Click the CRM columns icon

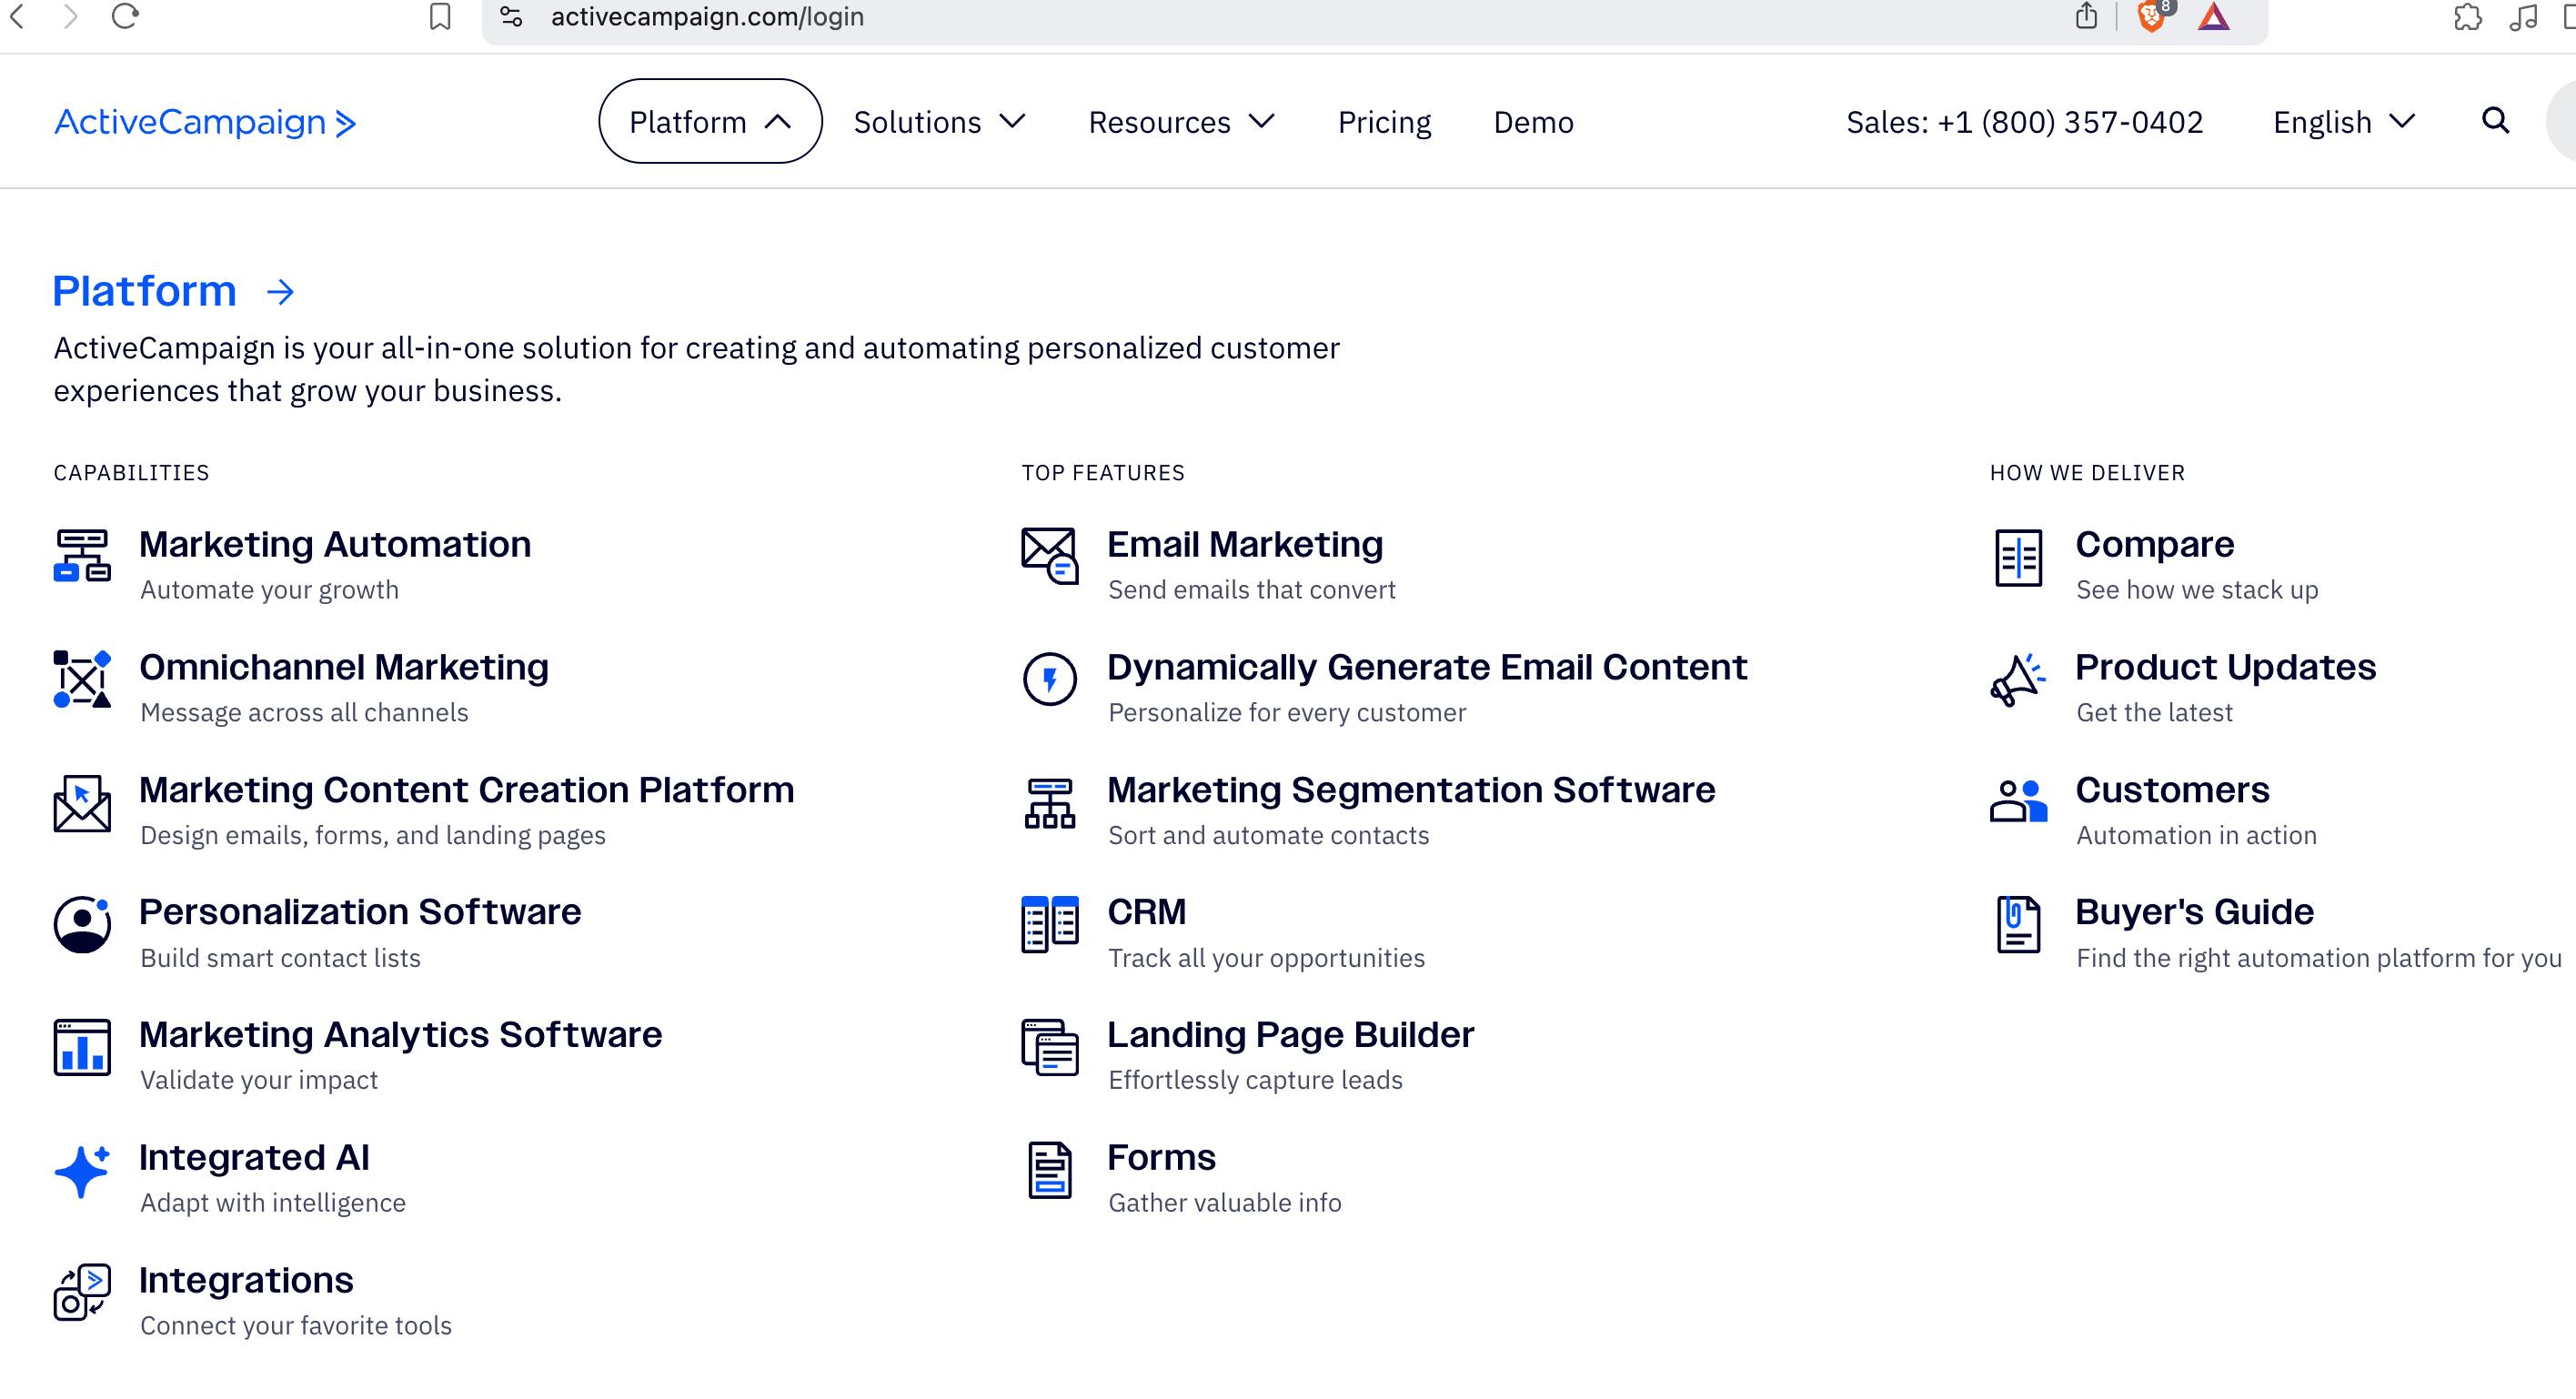point(1049,924)
